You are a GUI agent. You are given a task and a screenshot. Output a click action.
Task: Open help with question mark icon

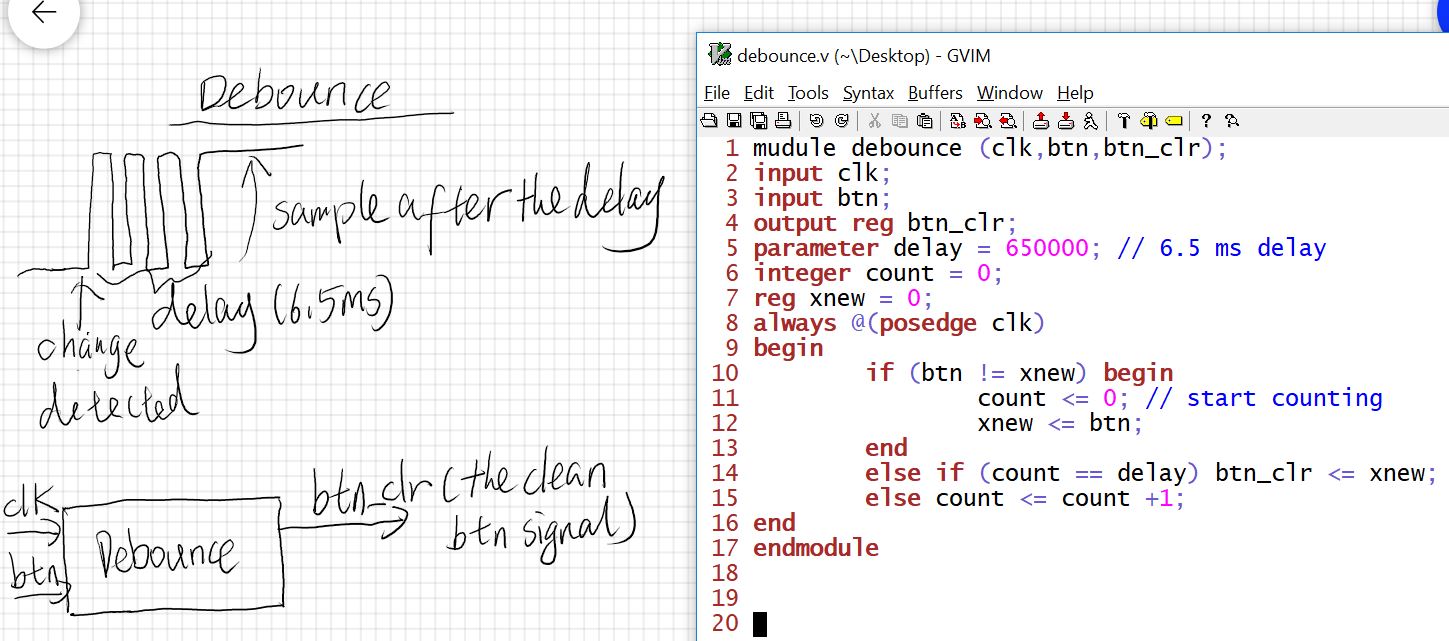(1206, 121)
